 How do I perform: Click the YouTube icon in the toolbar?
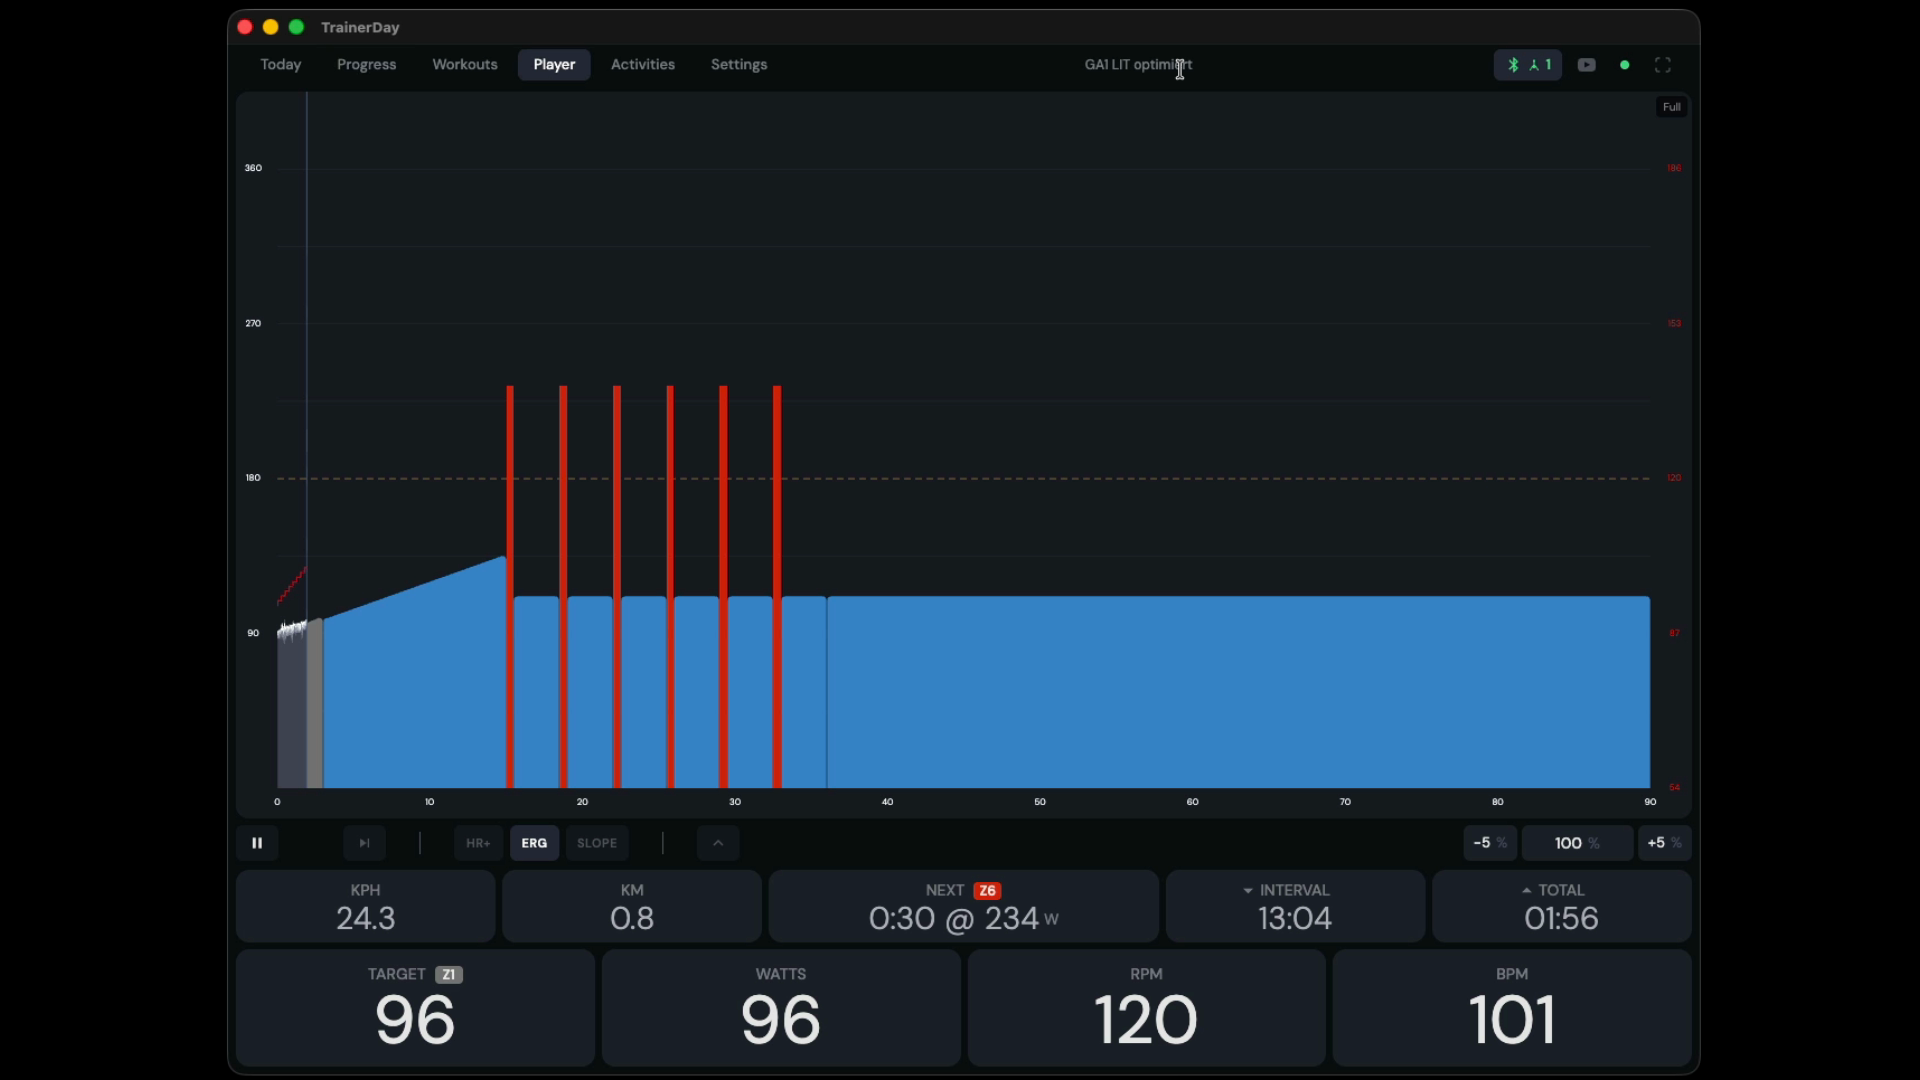pyautogui.click(x=1588, y=64)
